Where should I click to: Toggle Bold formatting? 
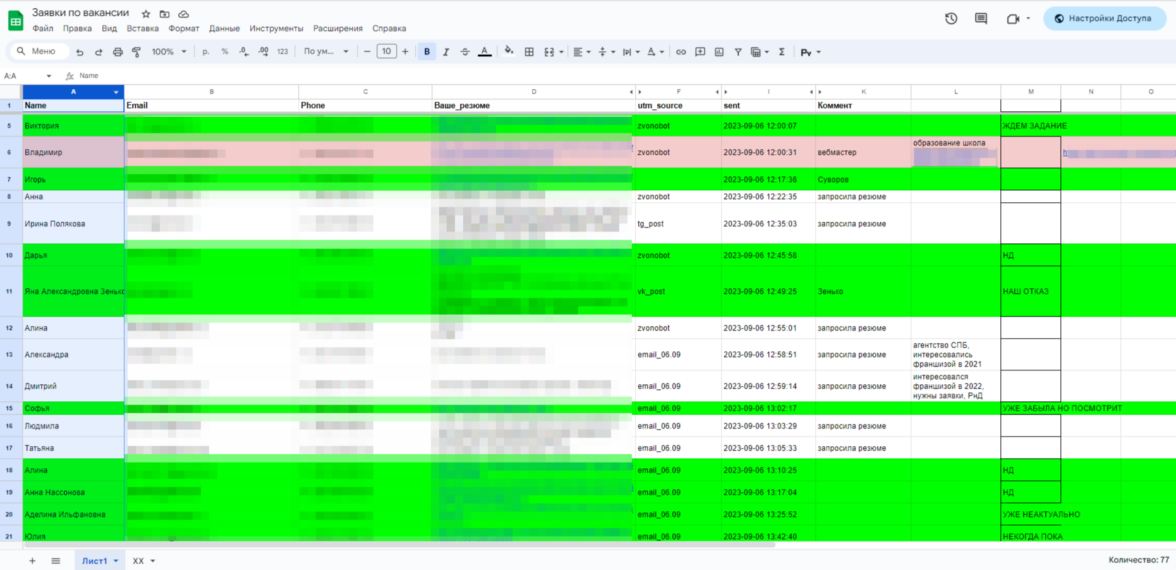coord(427,52)
